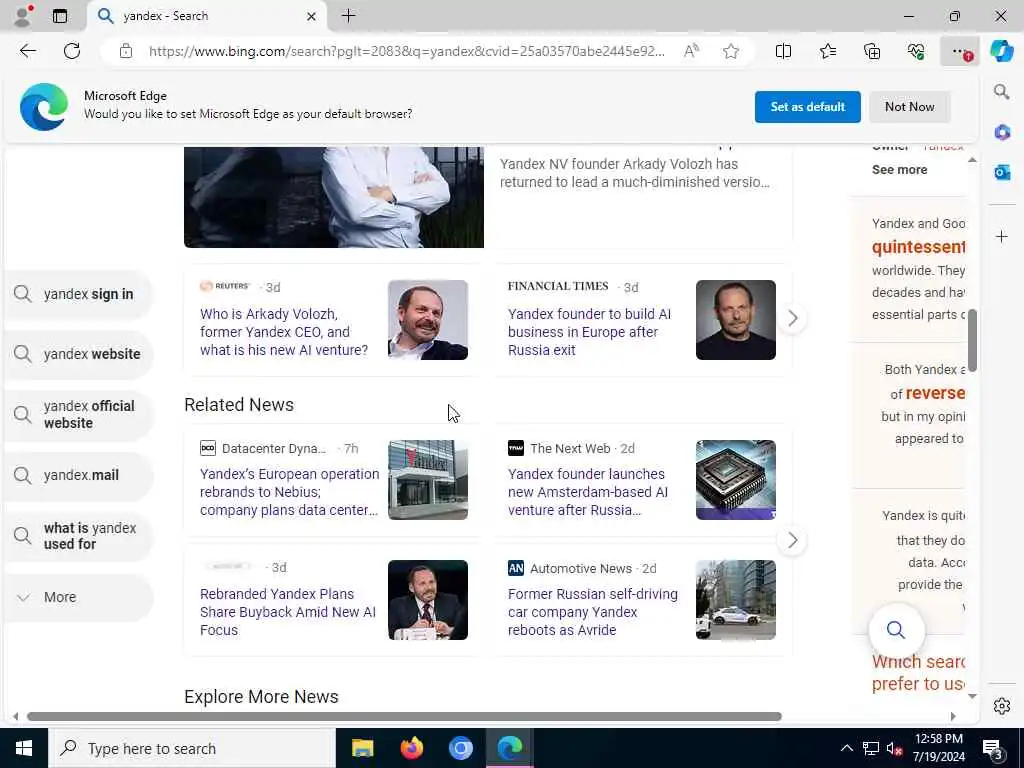This screenshot has height=768, width=1024.
Task: Open Edge sidebar search icon
Action: click(x=1002, y=91)
